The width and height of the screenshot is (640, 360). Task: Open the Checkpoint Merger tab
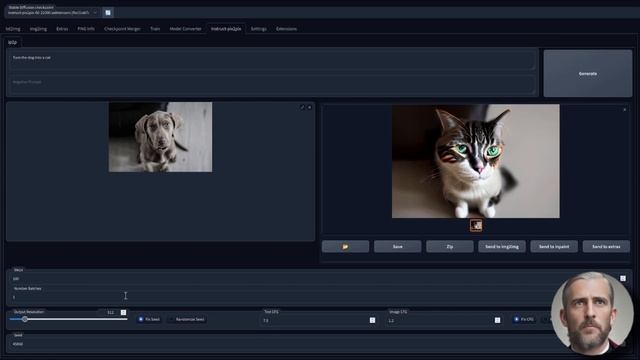coord(122,29)
